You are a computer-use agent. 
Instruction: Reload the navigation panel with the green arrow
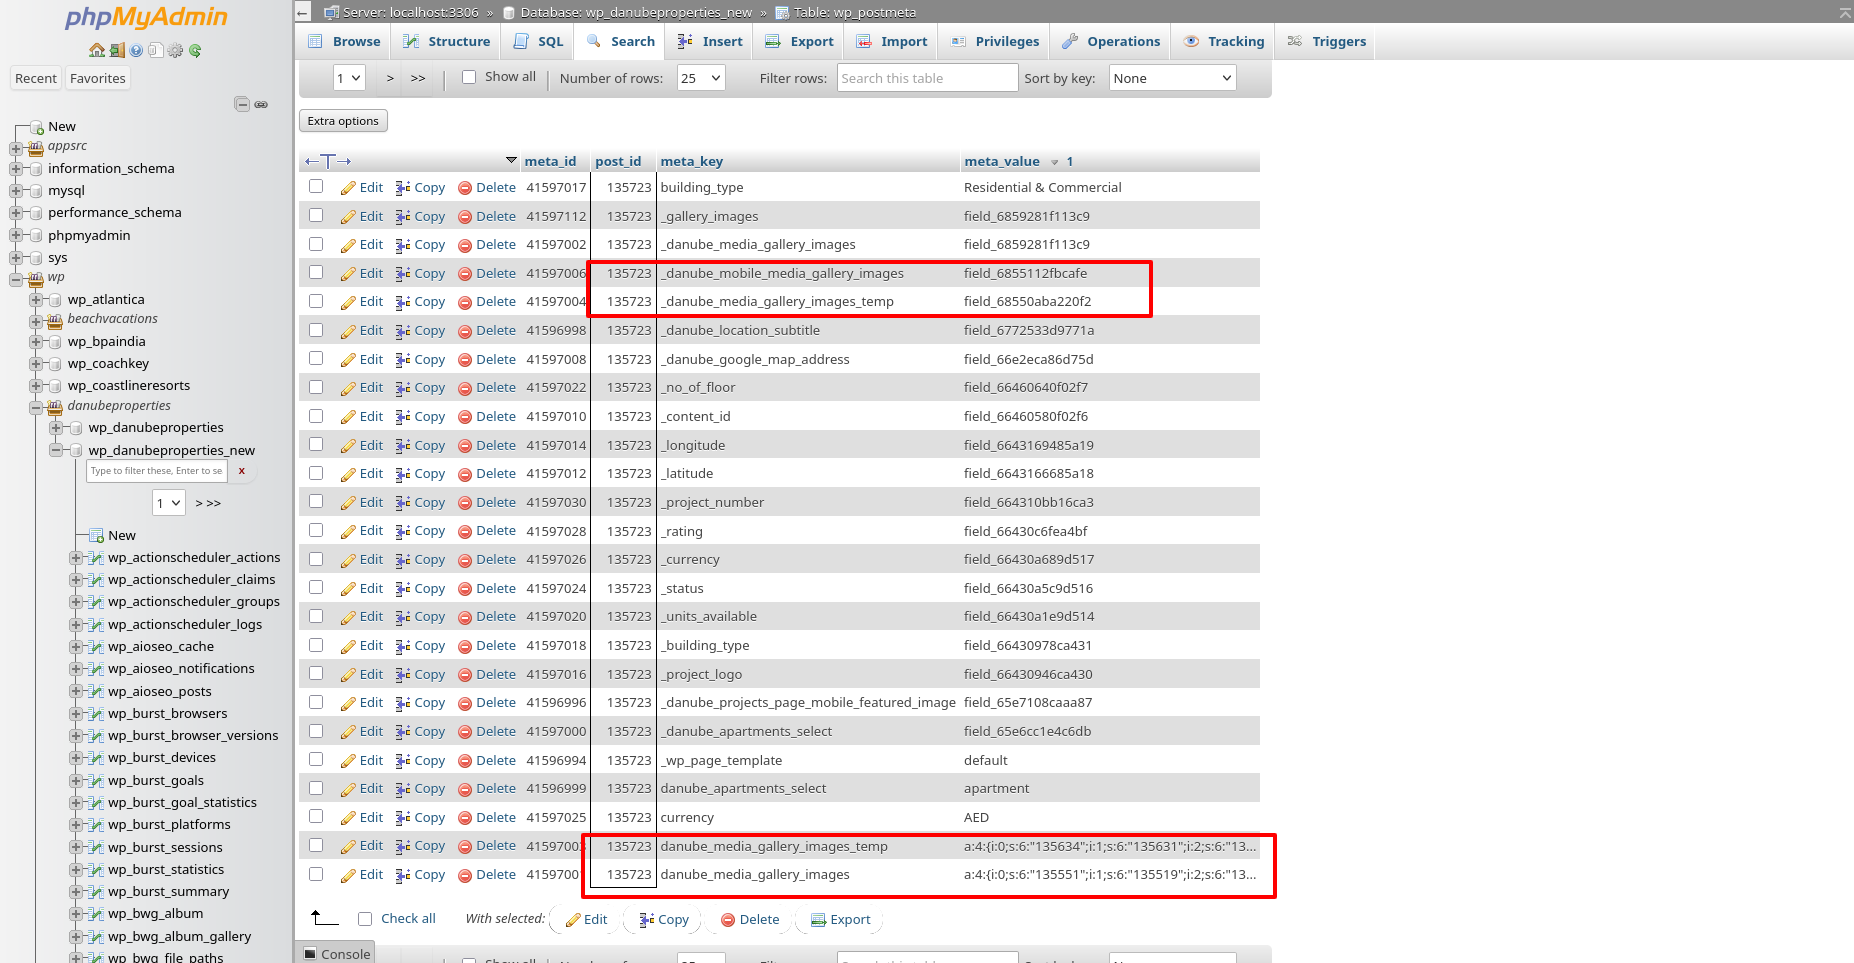195,50
